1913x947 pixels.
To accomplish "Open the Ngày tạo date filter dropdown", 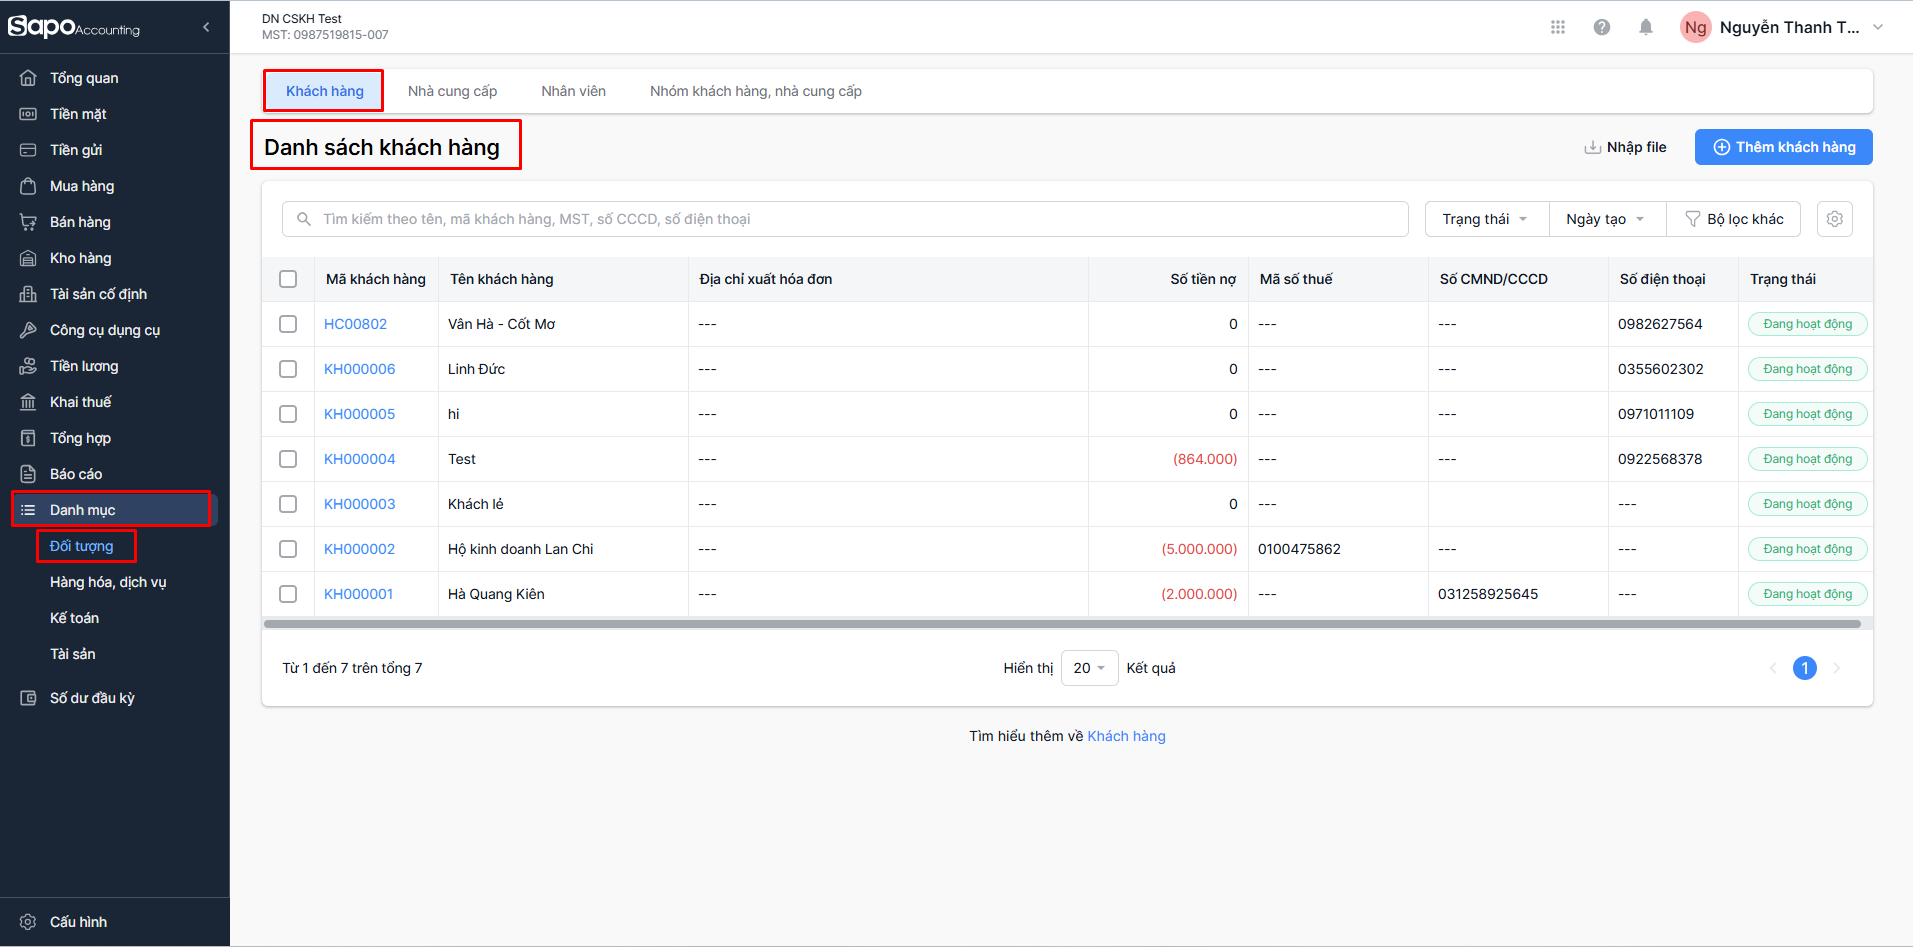I will (x=1605, y=219).
